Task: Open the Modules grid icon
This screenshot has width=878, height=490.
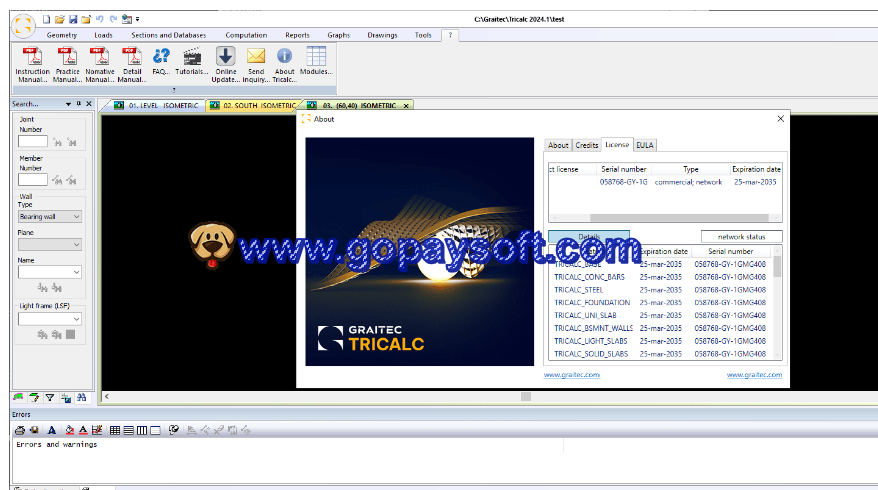Action: [x=316, y=62]
